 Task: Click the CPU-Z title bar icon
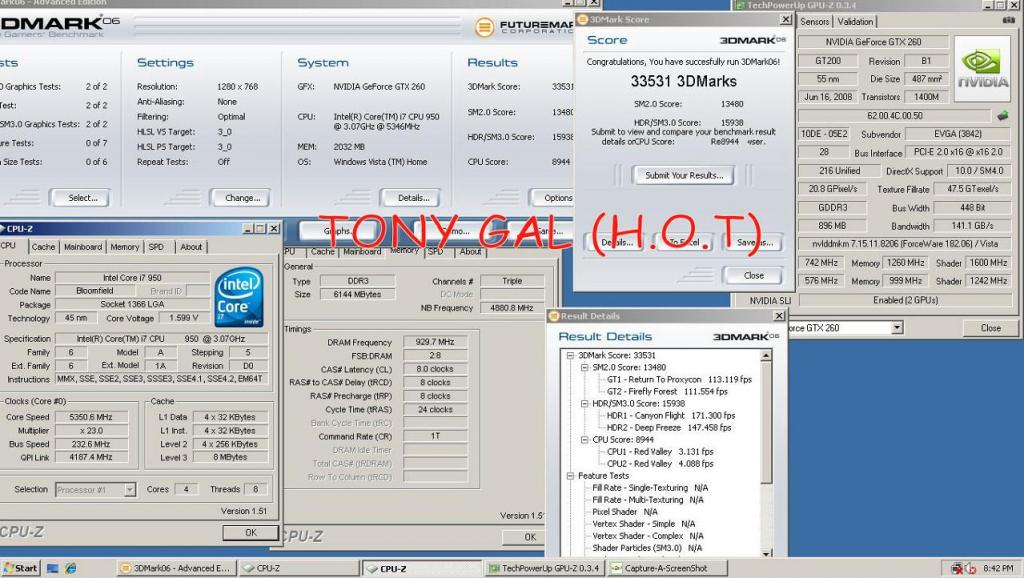[x=3, y=229]
